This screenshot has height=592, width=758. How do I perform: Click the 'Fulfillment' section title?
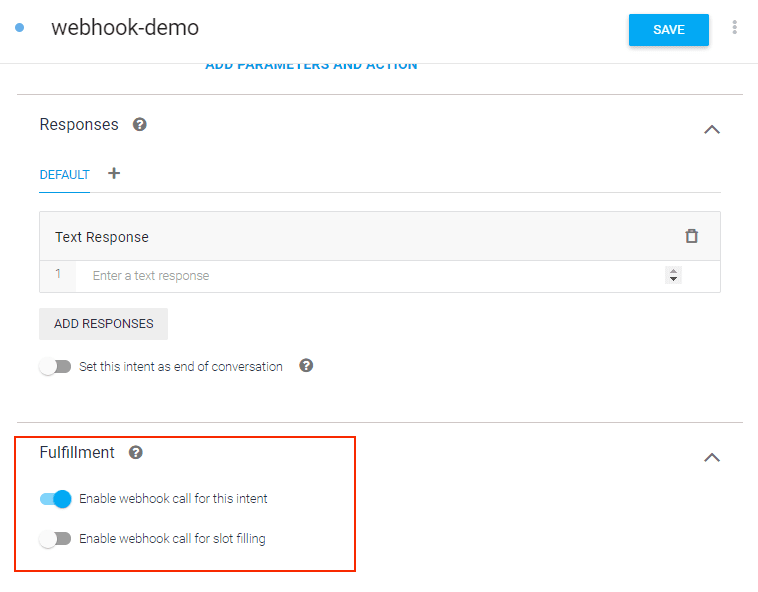[x=77, y=453]
